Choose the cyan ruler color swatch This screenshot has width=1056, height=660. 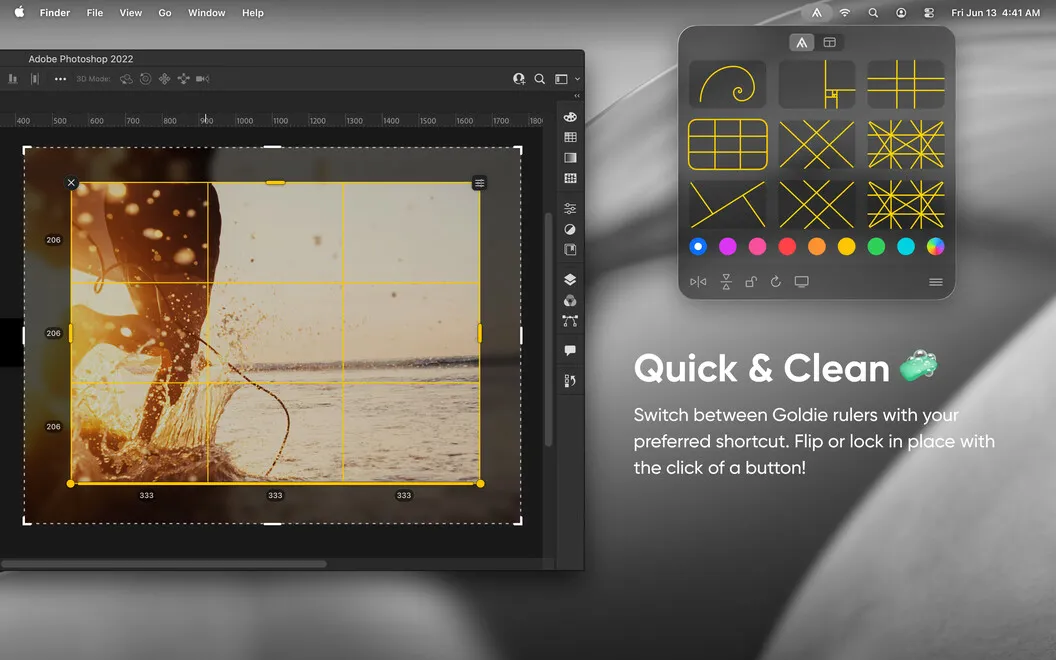906,246
